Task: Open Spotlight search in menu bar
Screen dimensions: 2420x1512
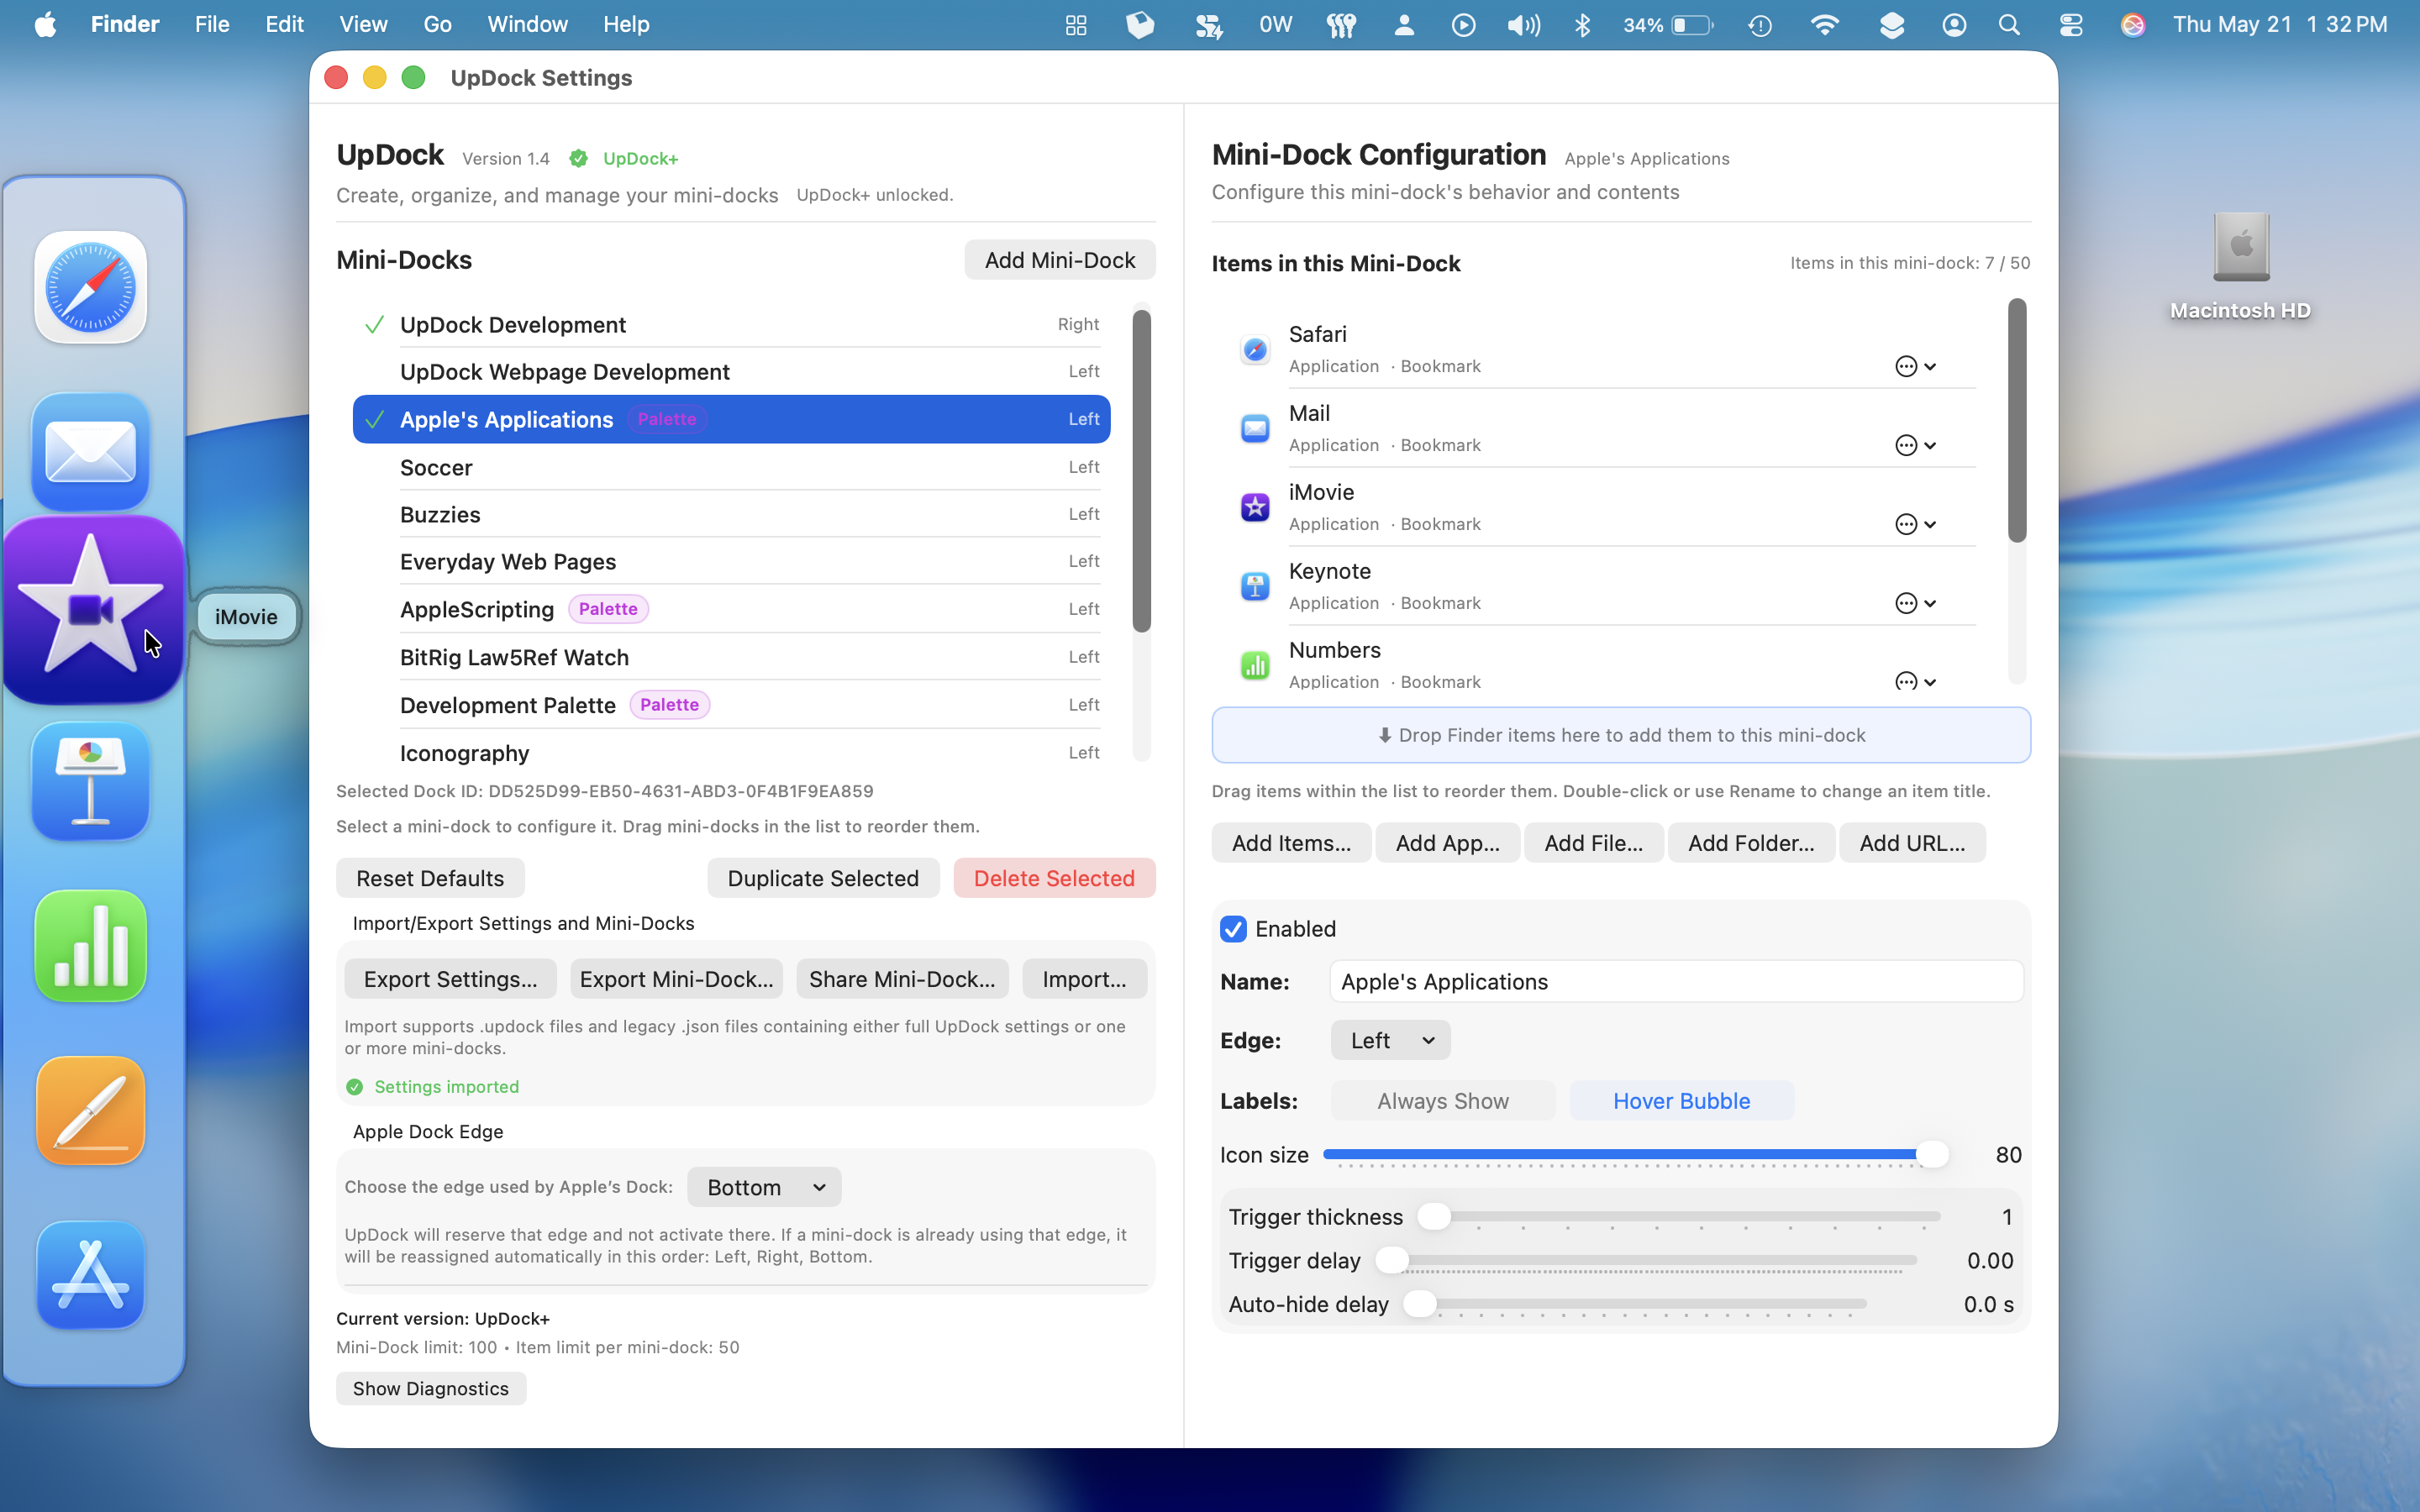Action: (x=2009, y=24)
